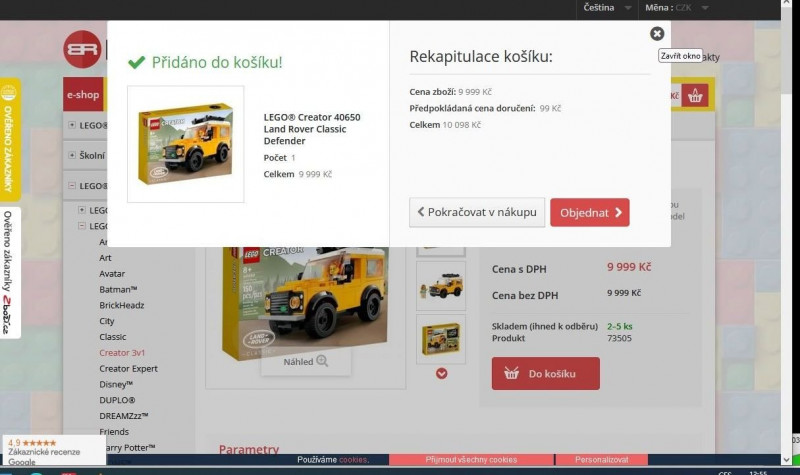Expand the first LEGO® category node
Screen dimensions: 800x475
click(x=72, y=125)
